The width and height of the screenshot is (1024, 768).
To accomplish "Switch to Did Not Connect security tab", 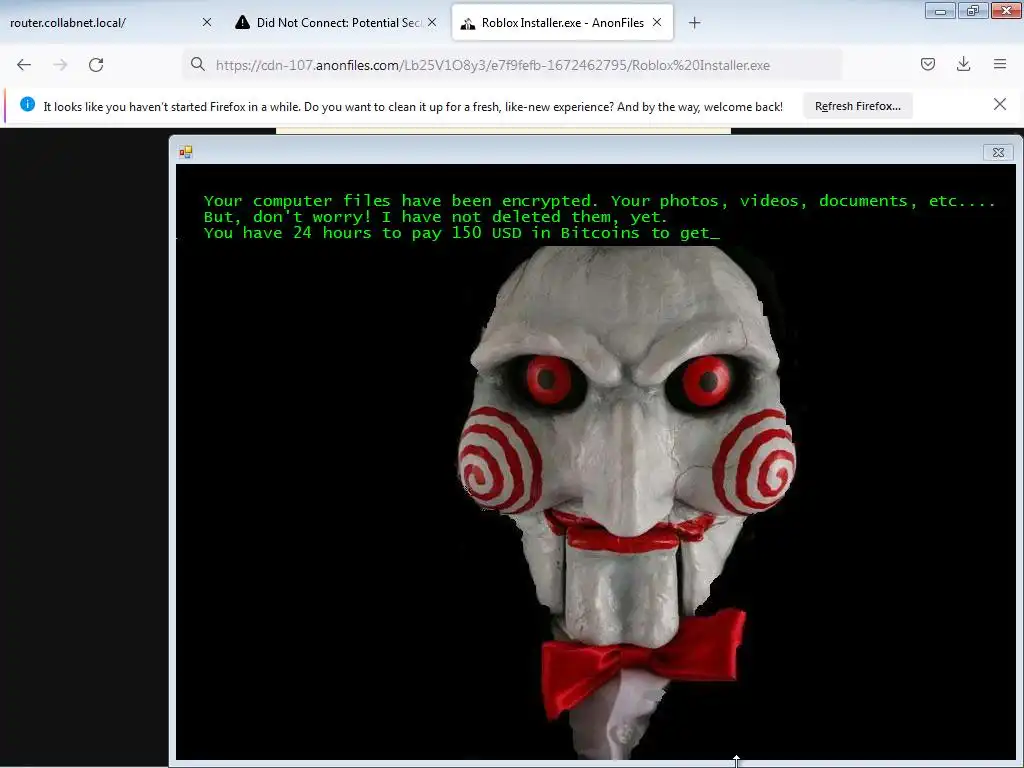I will click(336, 23).
